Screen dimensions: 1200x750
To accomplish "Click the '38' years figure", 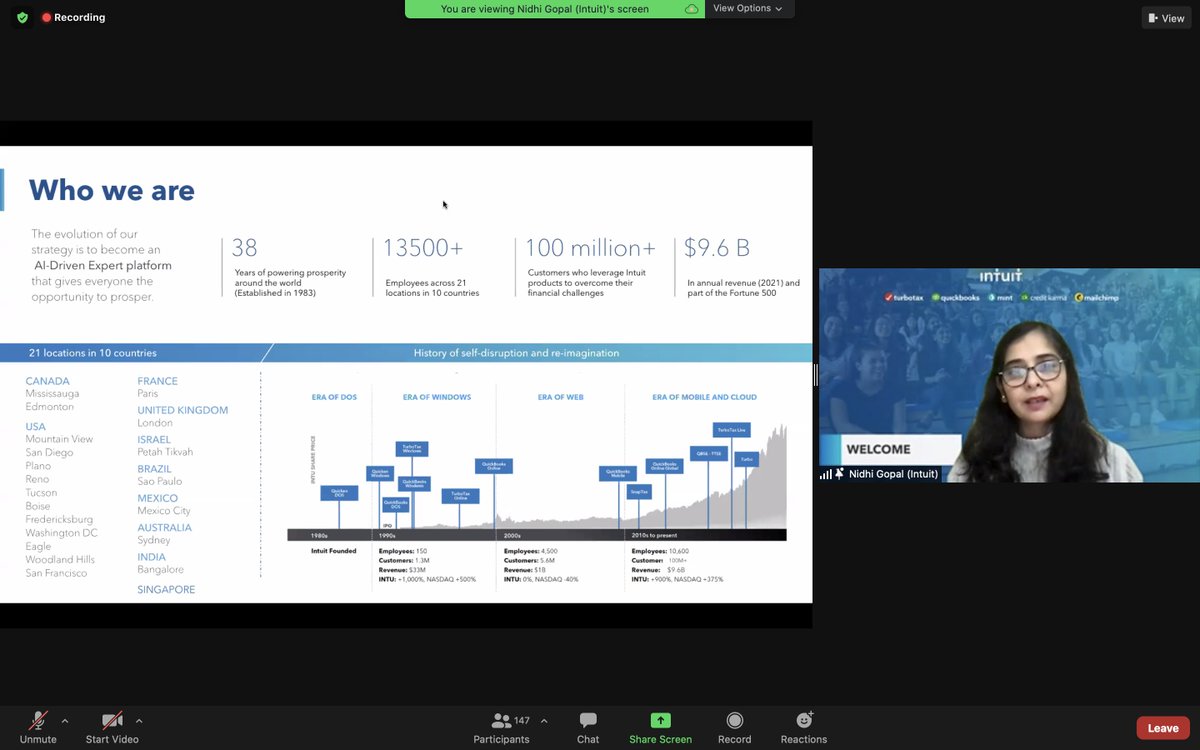I will 245,249.
